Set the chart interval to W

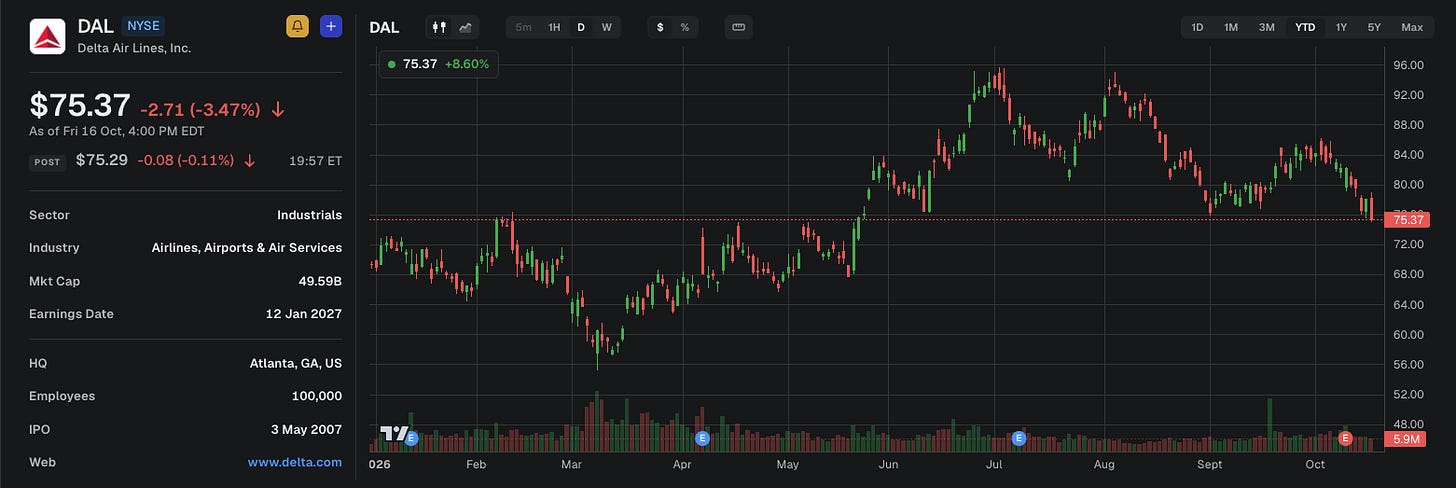(x=606, y=27)
